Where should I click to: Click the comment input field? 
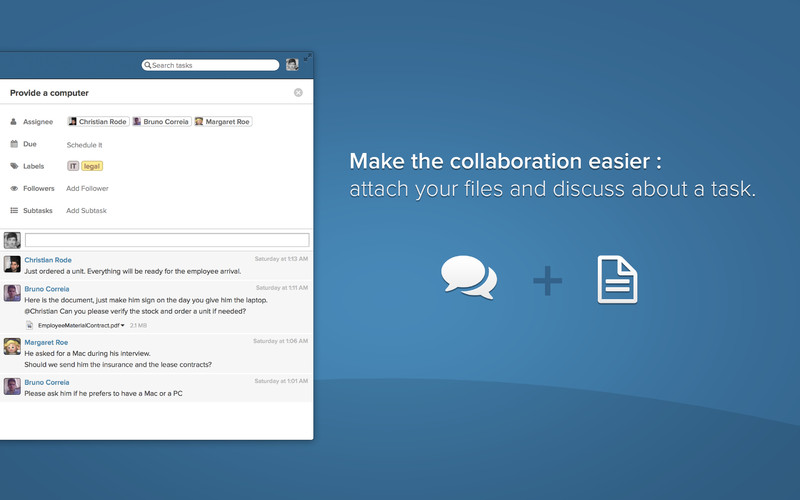tap(167, 240)
